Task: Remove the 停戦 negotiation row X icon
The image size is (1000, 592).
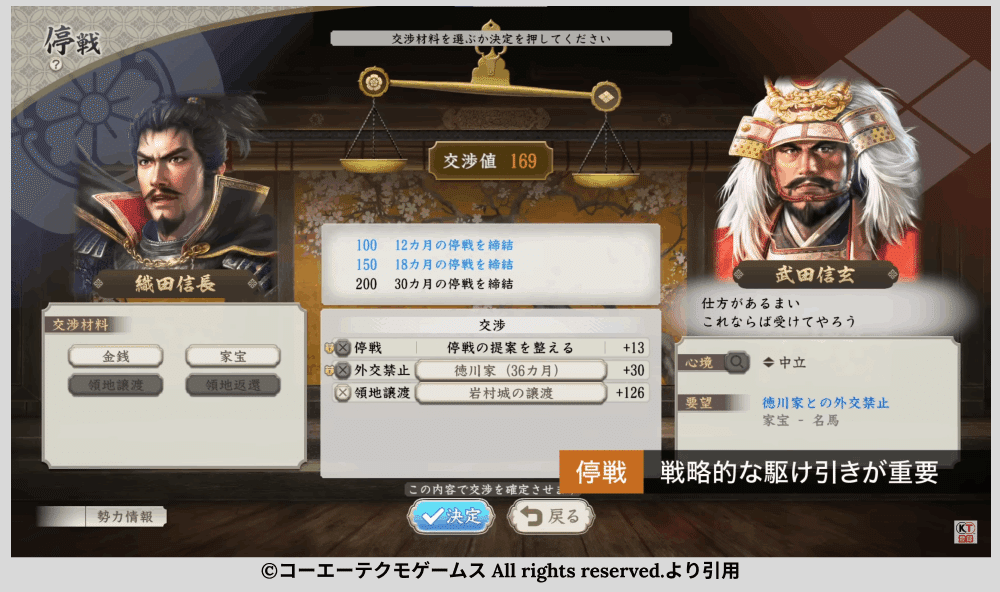Action: click(x=343, y=348)
